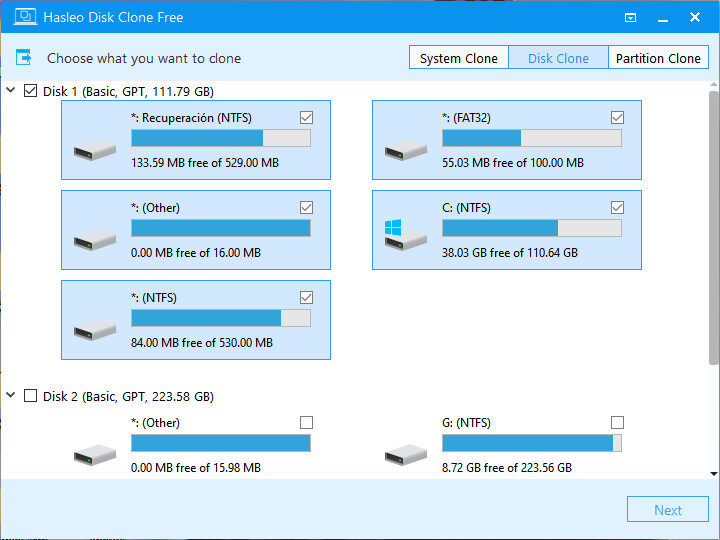Check the Disk 2 checkbox
720x540 pixels.
coord(30,395)
